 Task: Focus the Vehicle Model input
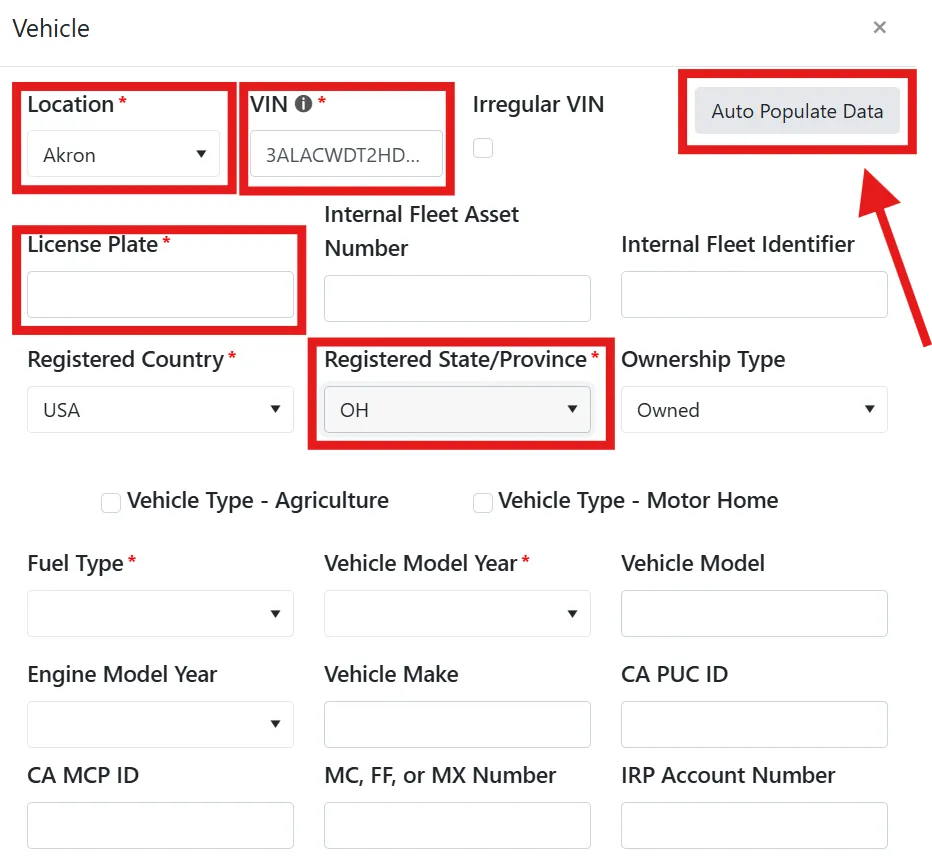(x=754, y=613)
